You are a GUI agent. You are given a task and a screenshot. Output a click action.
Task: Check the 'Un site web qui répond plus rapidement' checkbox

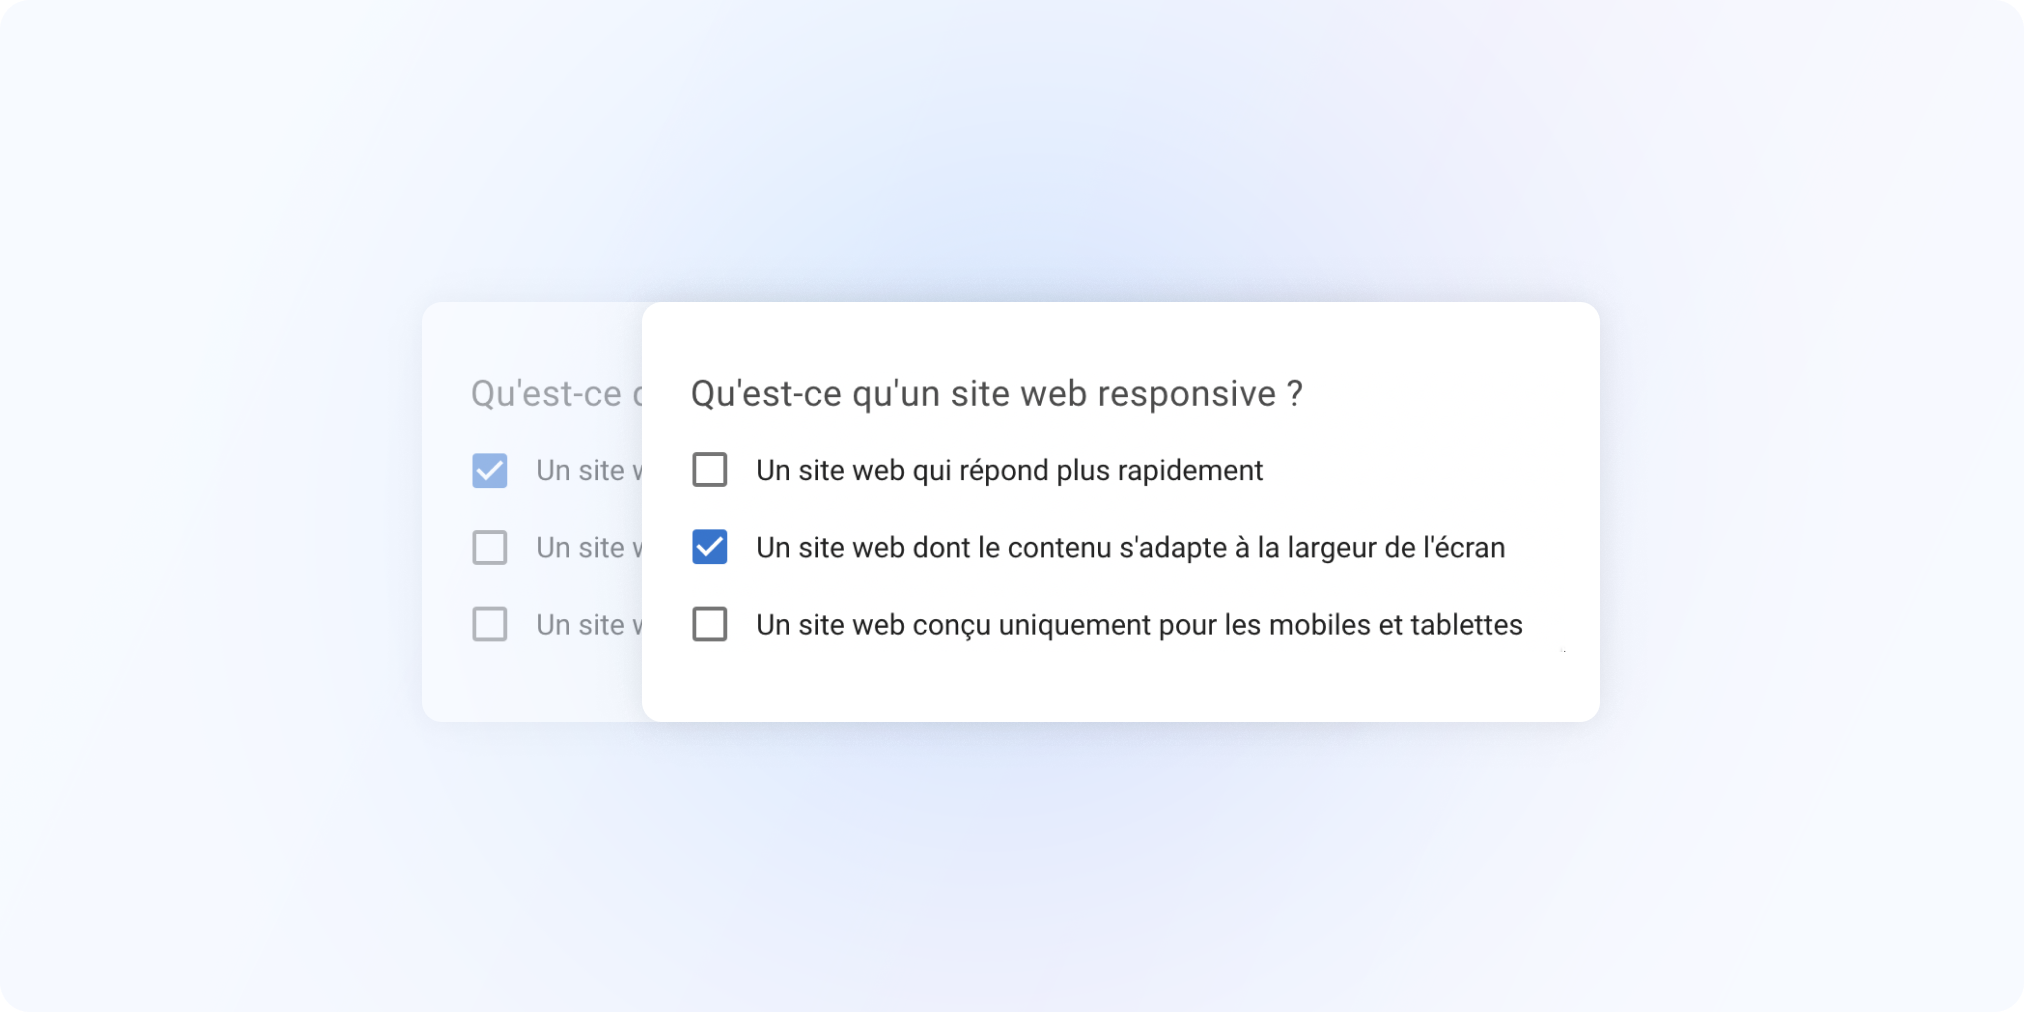(x=710, y=470)
